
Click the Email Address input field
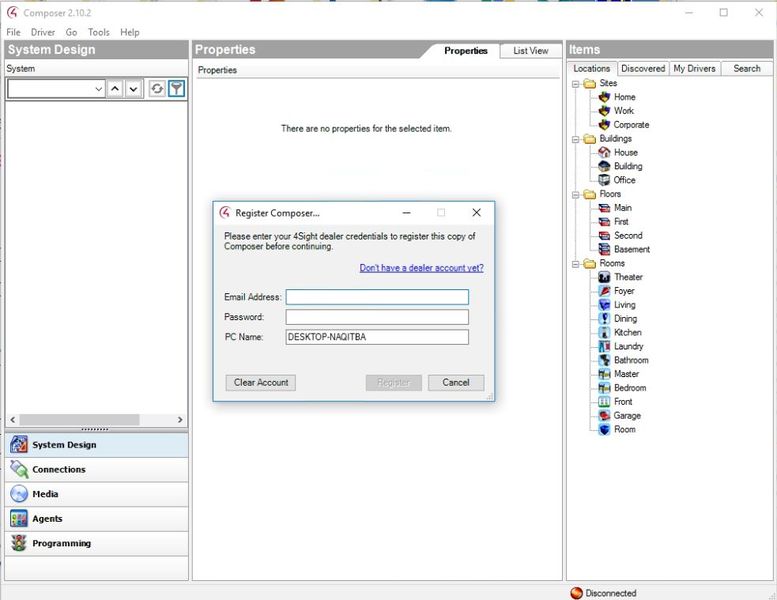(377, 297)
